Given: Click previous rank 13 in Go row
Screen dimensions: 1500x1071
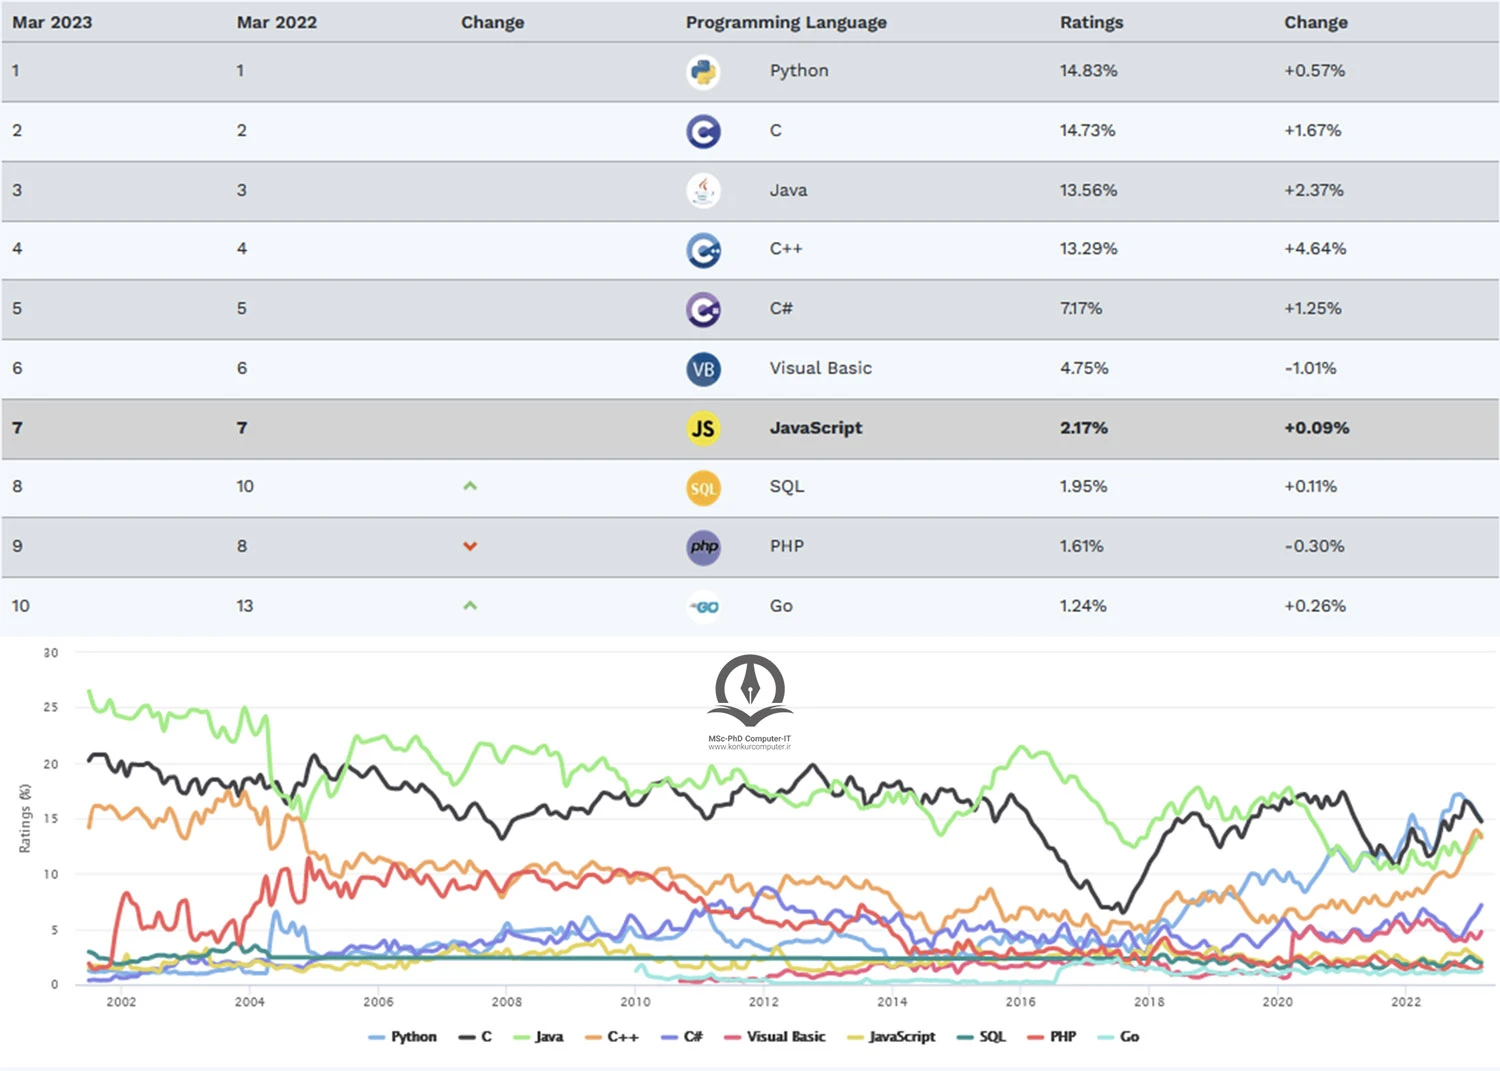Looking at the screenshot, I should tap(245, 606).
